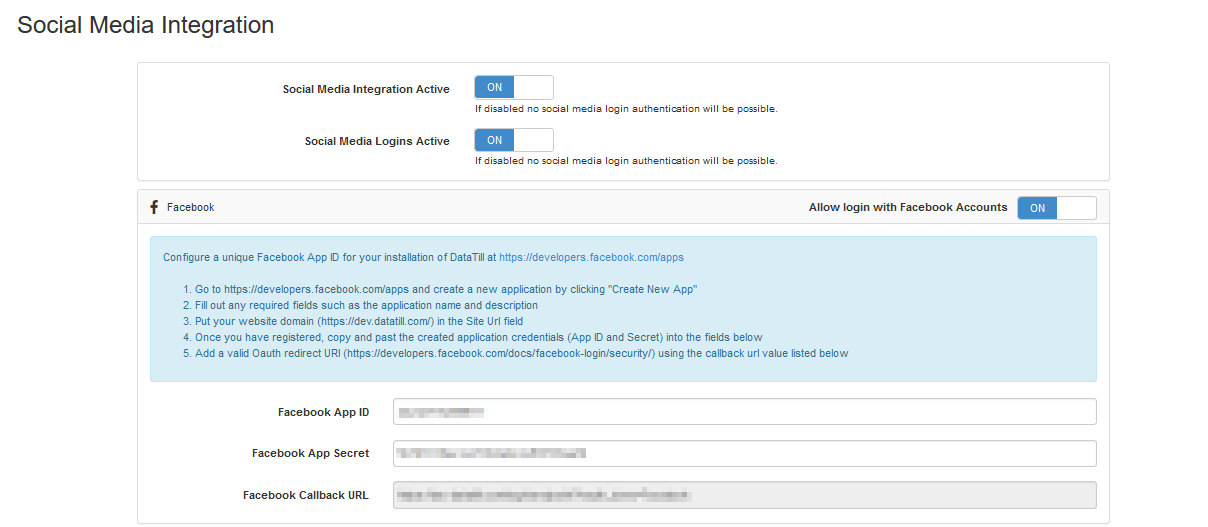The width and height of the screenshot is (1208, 527).
Task: Select the Facebook Callback URL field
Action: [745, 495]
